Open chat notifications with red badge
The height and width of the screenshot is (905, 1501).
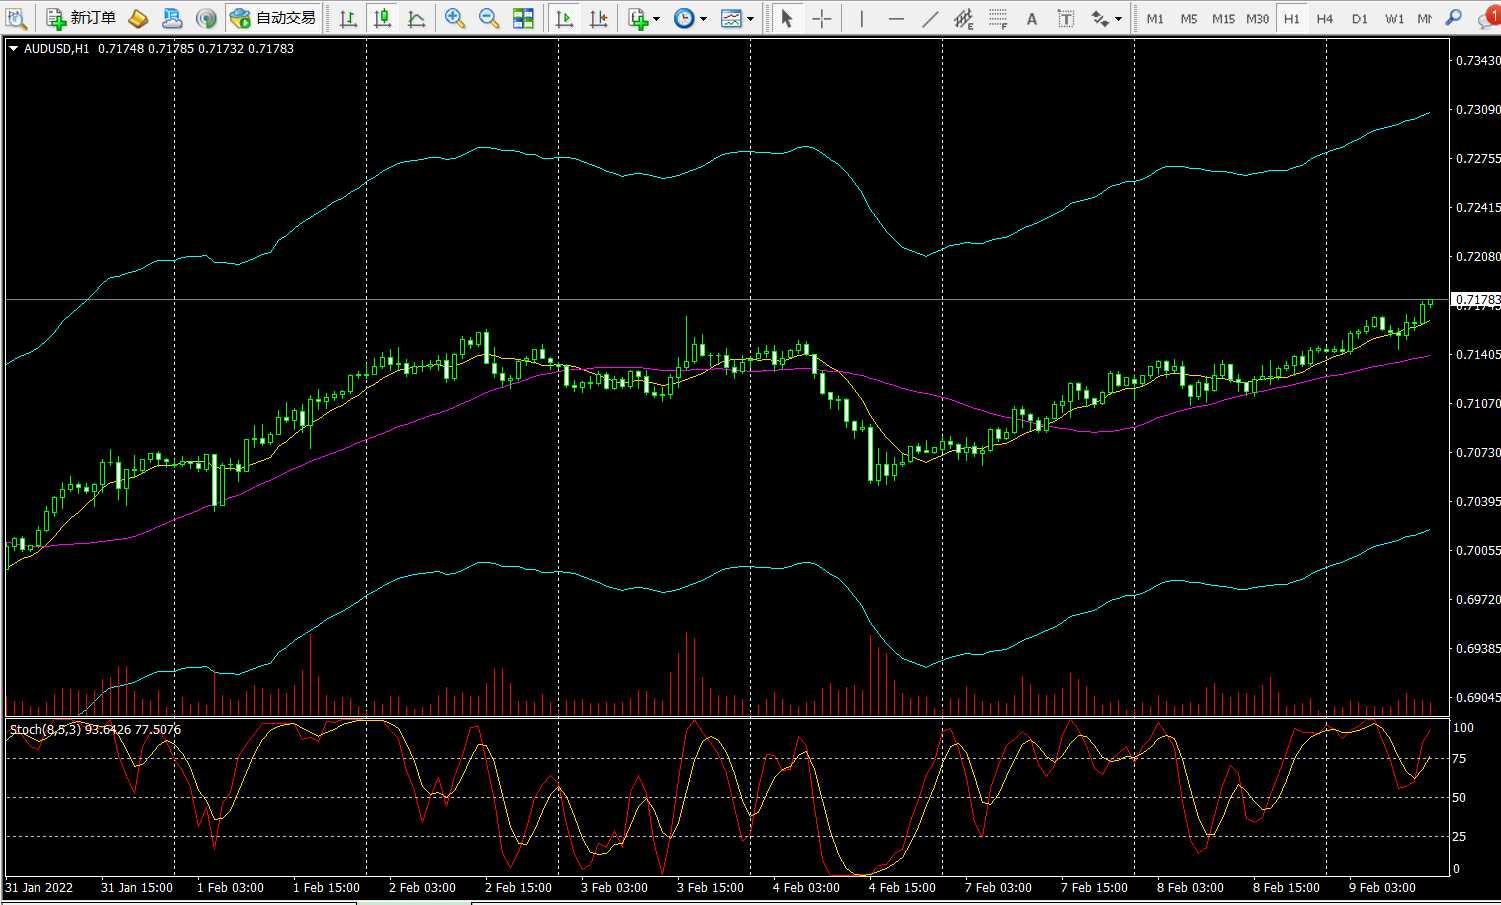click(x=1489, y=18)
